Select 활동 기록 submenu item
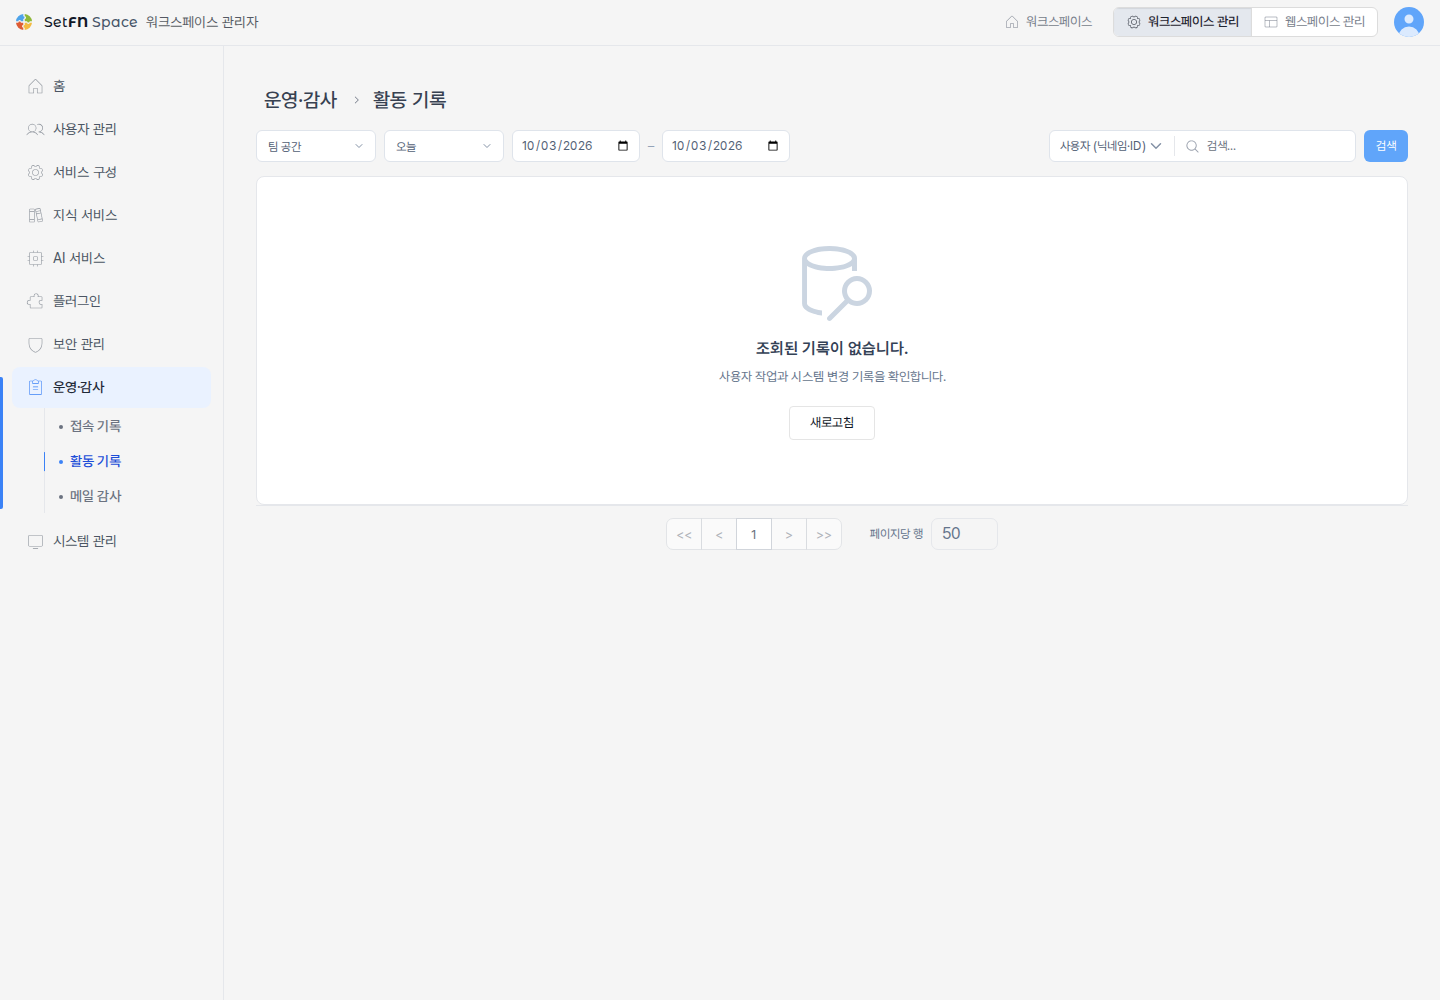 [x=95, y=461]
